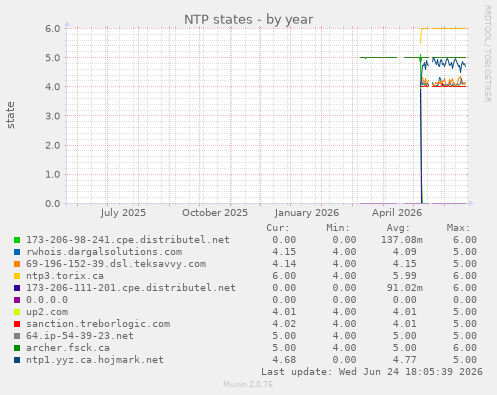
Task: Click the 2.0 y-axis tick label
Action: point(53,145)
